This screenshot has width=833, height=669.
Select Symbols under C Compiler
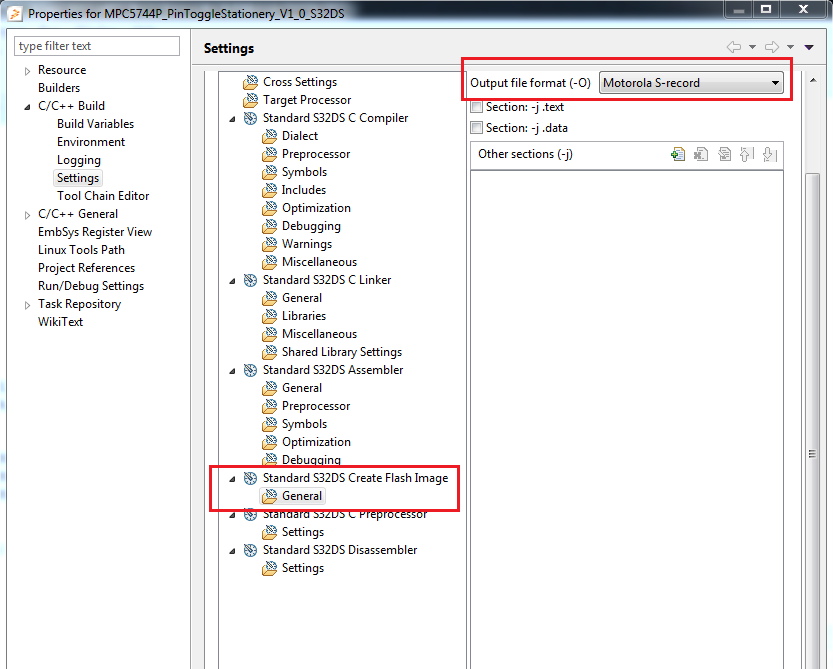(x=304, y=172)
